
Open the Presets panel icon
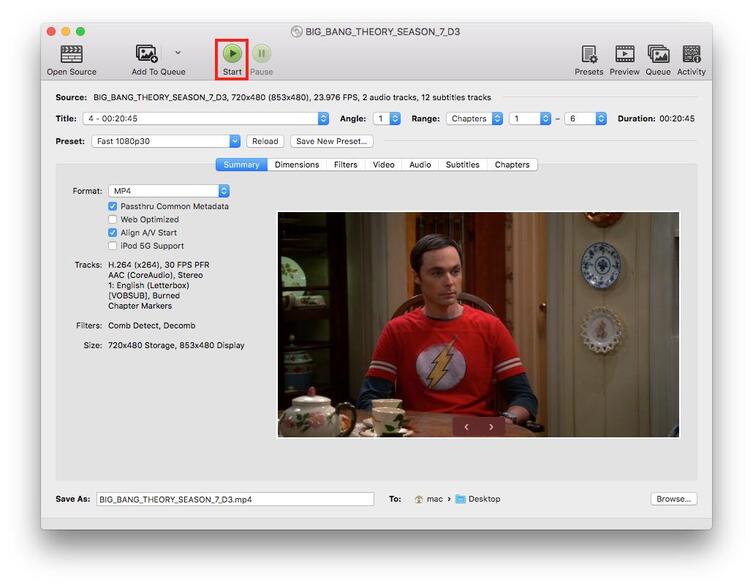tap(589, 54)
